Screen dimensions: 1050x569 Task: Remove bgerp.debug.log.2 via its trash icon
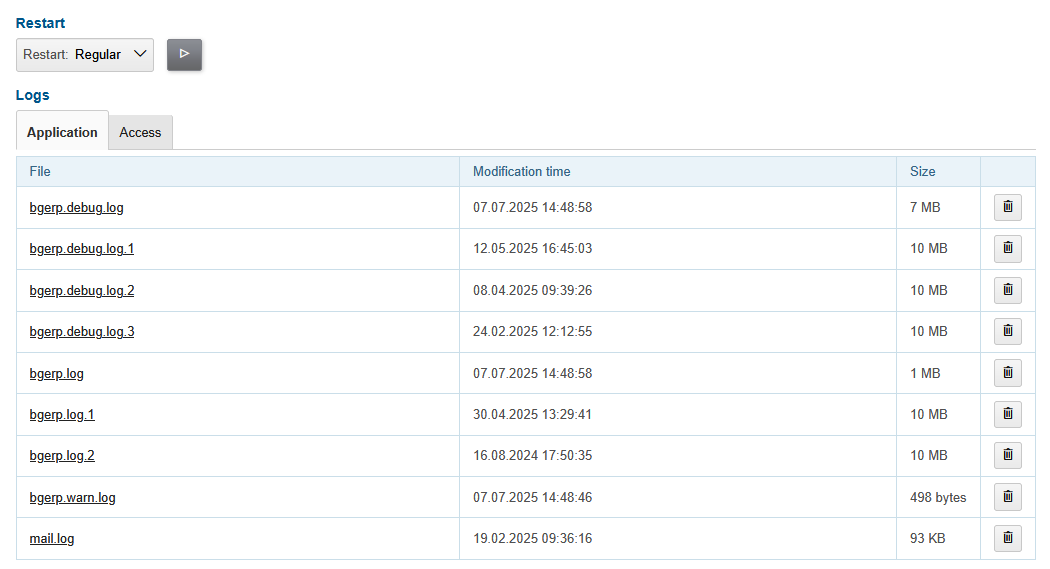pyautogui.click(x=1007, y=290)
